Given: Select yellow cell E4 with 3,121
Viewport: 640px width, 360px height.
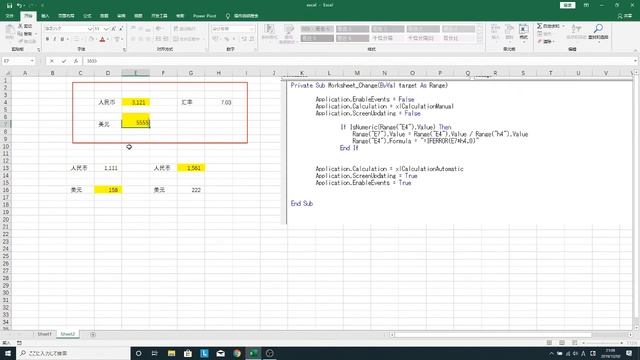Looking at the screenshot, I should (x=136, y=102).
